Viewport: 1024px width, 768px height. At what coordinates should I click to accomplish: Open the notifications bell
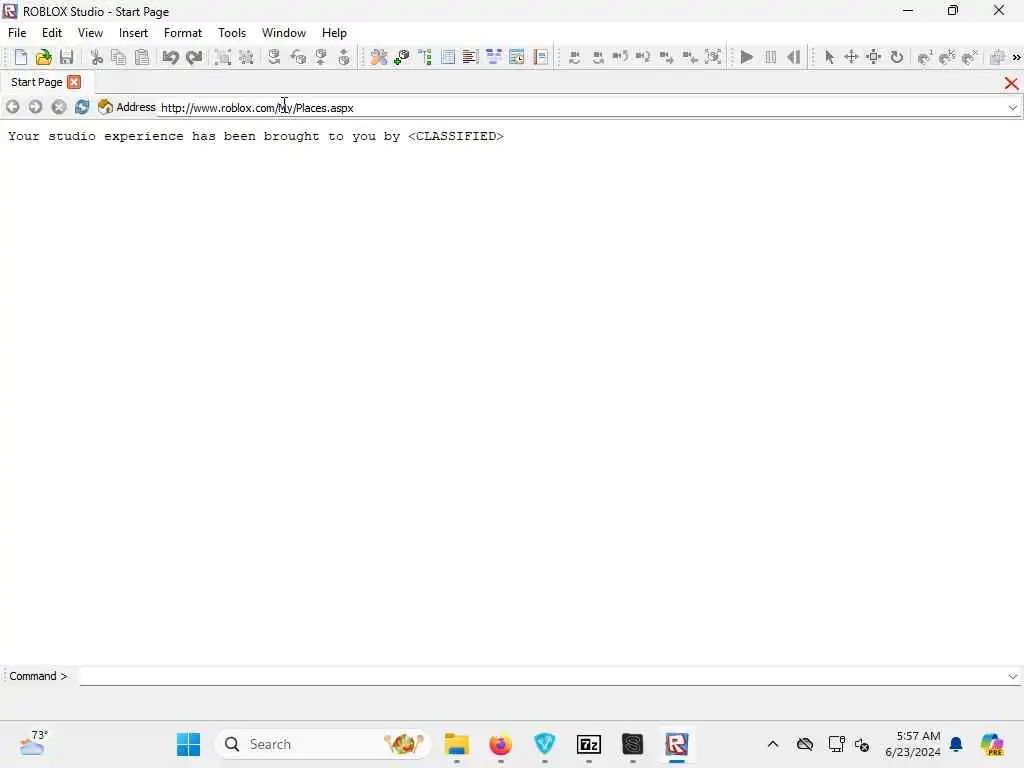956,744
